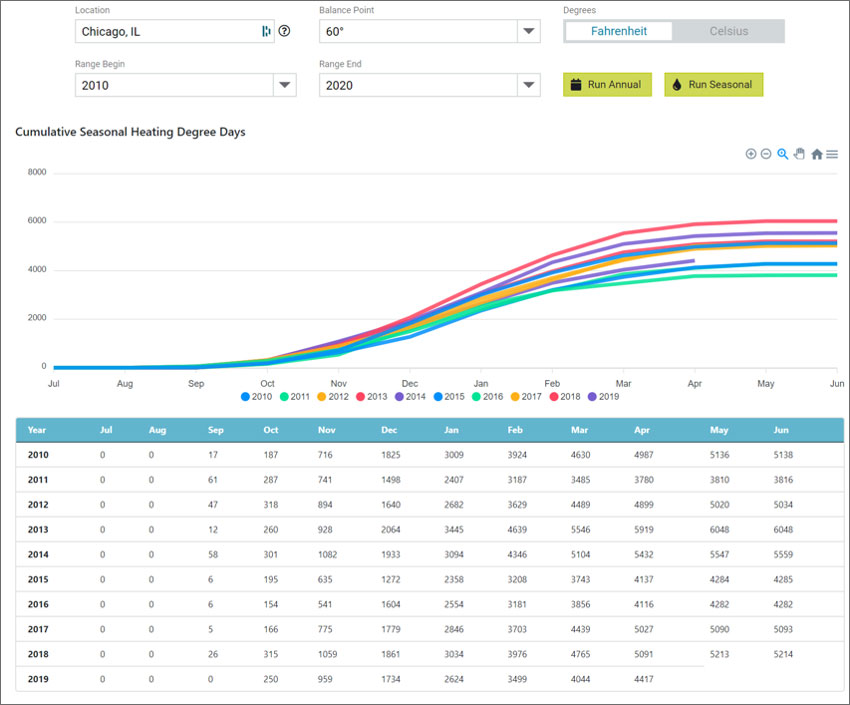This screenshot has width=850, height=705.
Task: Toggle the 2017 series legend
Action: point(526,397)
